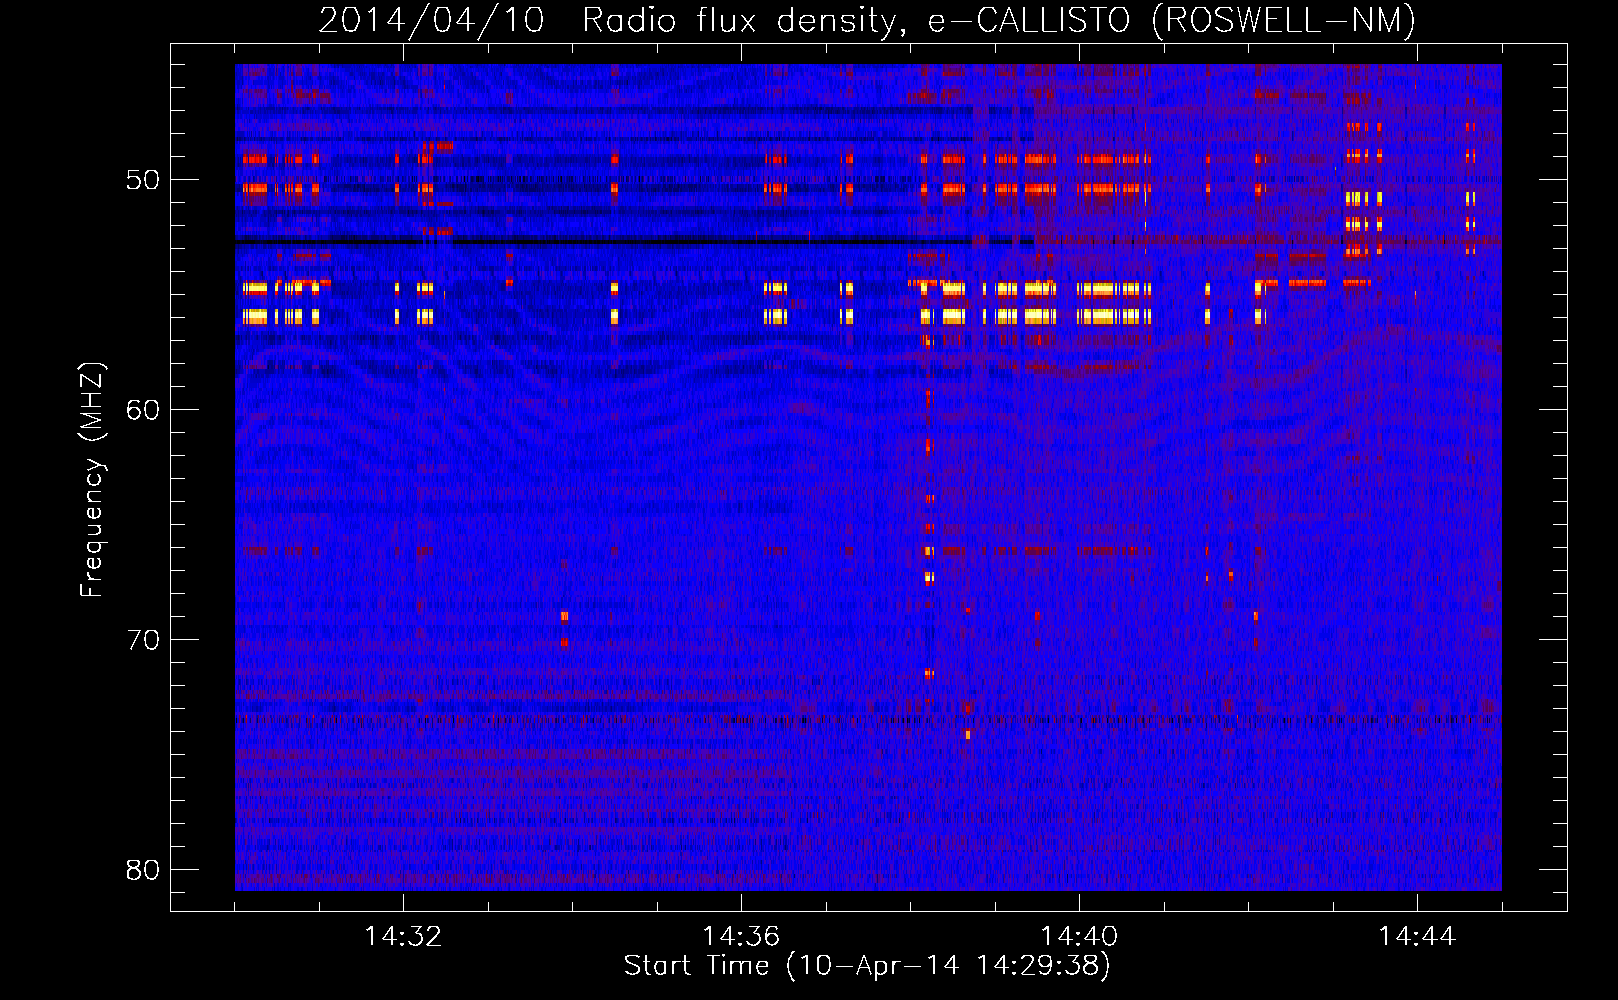
Task: Click the 14:36 time tick label
Action: click(x=741, y=936)
